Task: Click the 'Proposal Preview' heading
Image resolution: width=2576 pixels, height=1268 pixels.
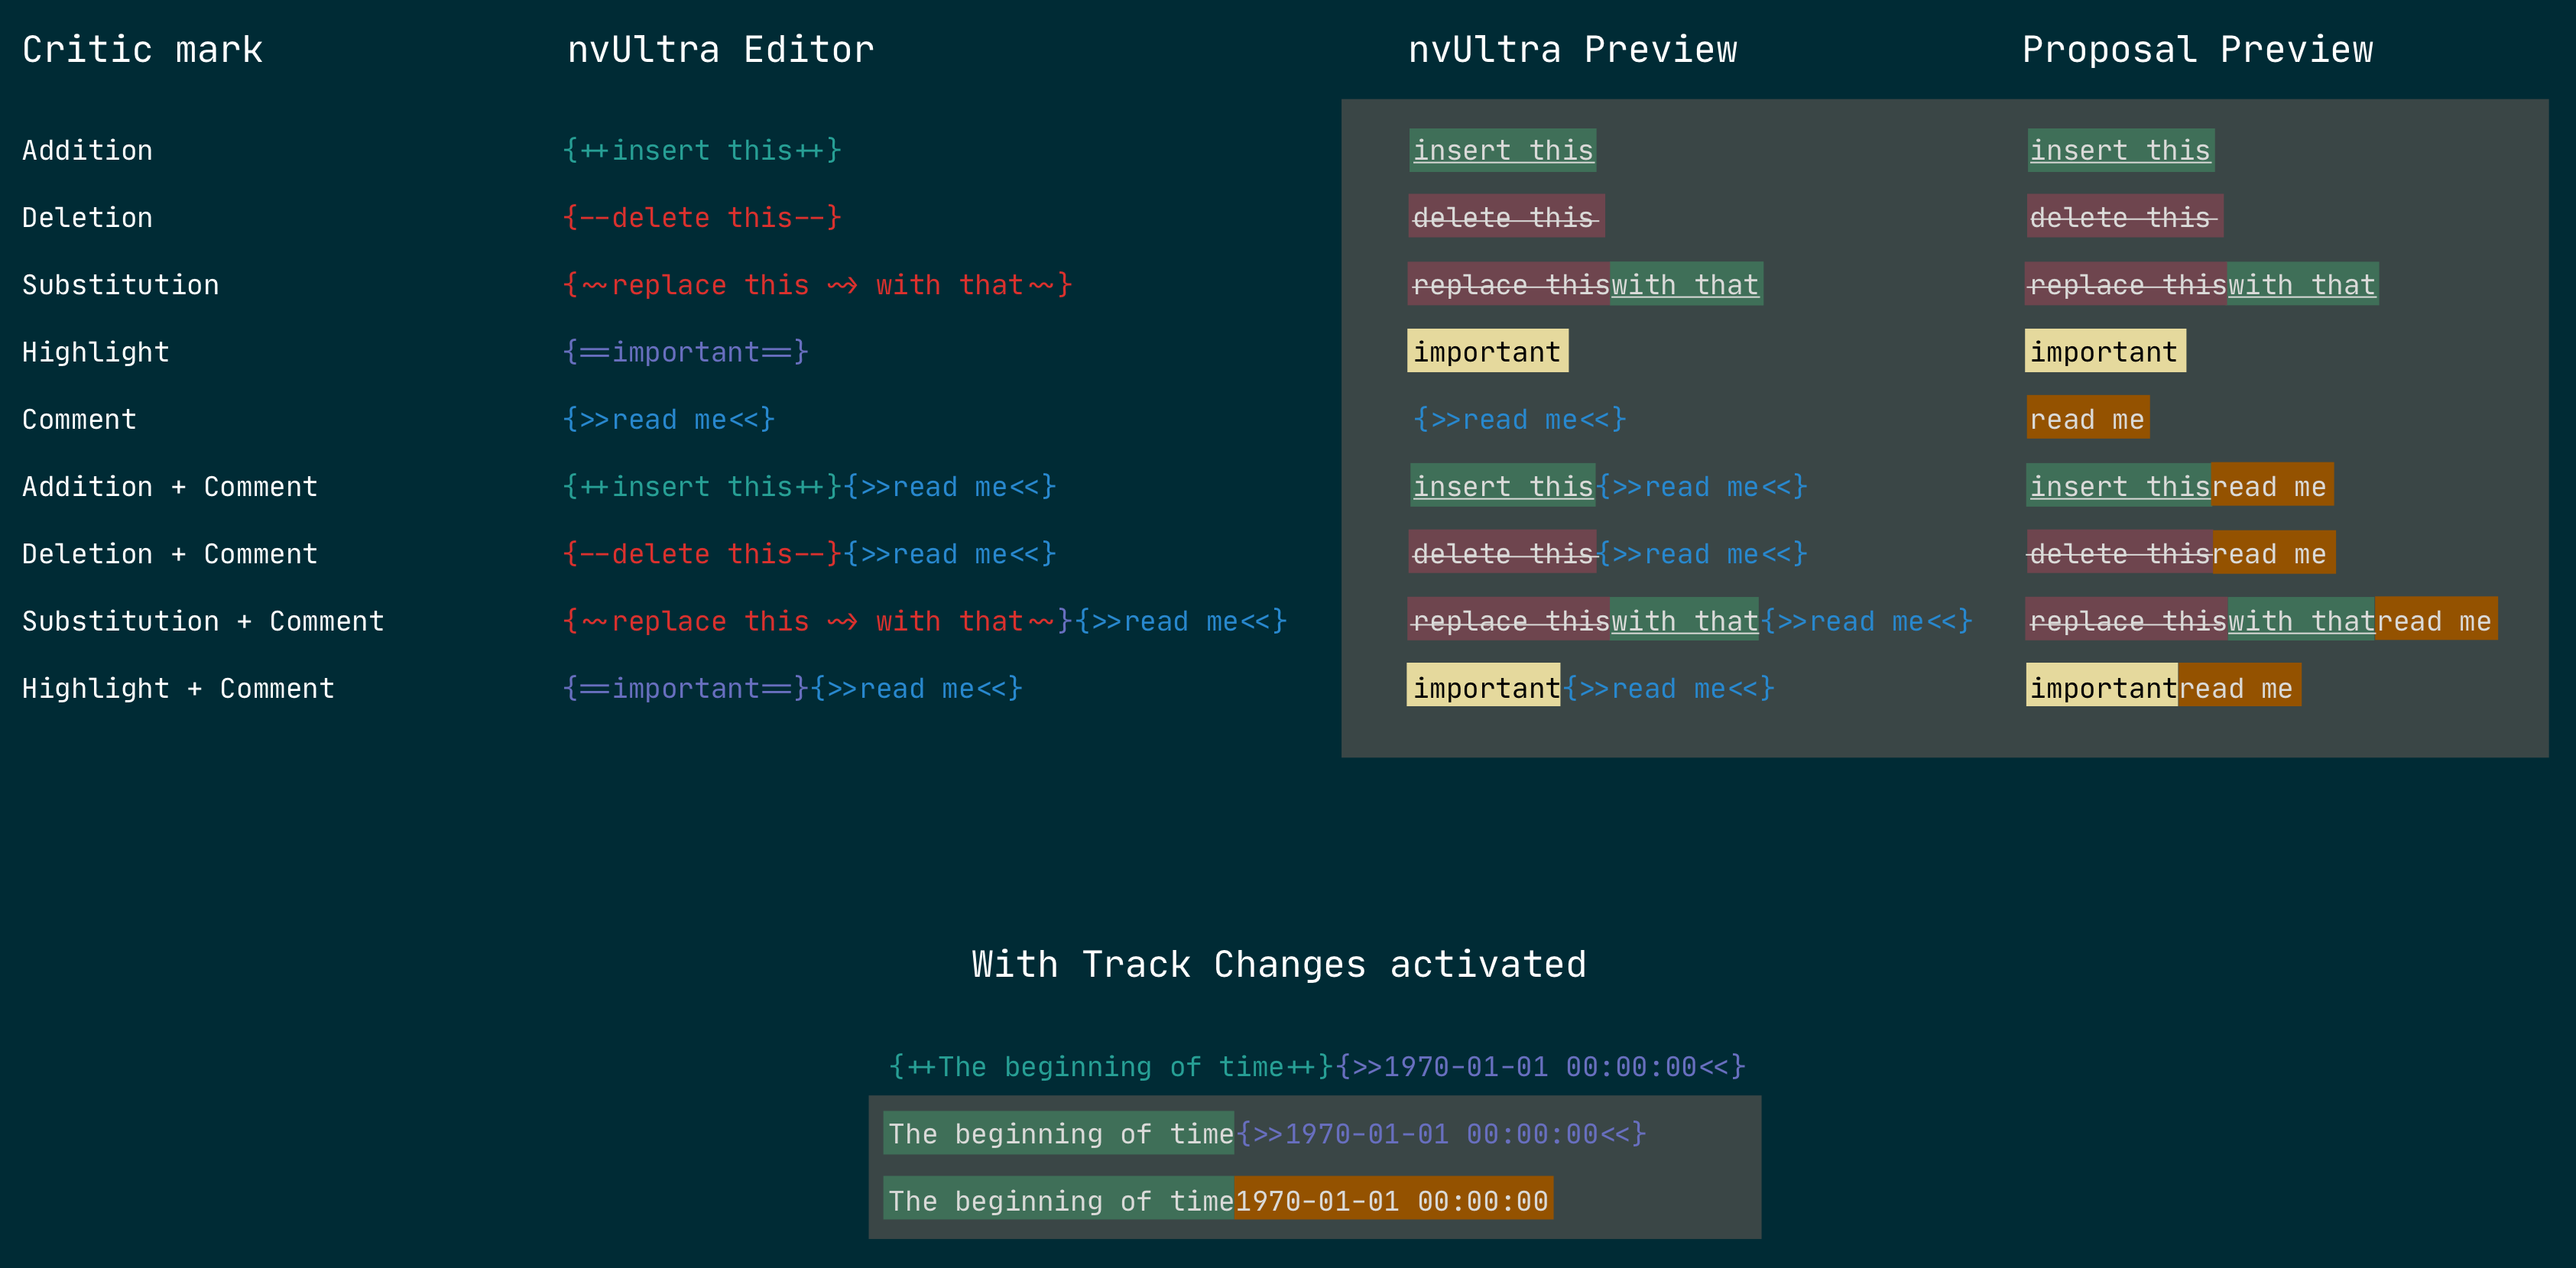Action: click(2197, 49)
